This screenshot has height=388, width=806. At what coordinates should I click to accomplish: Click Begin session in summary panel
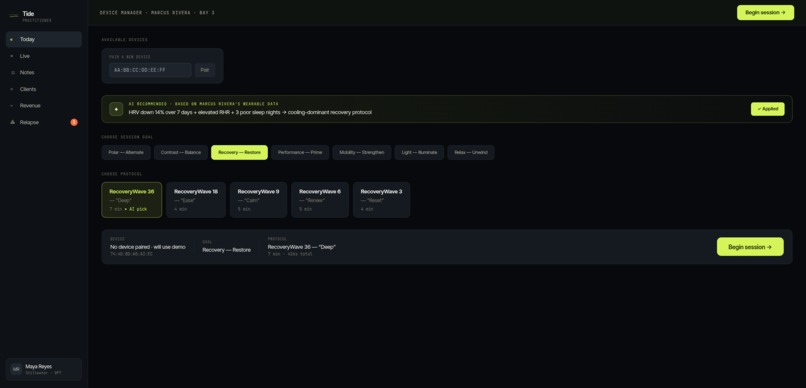click(750, 247)
